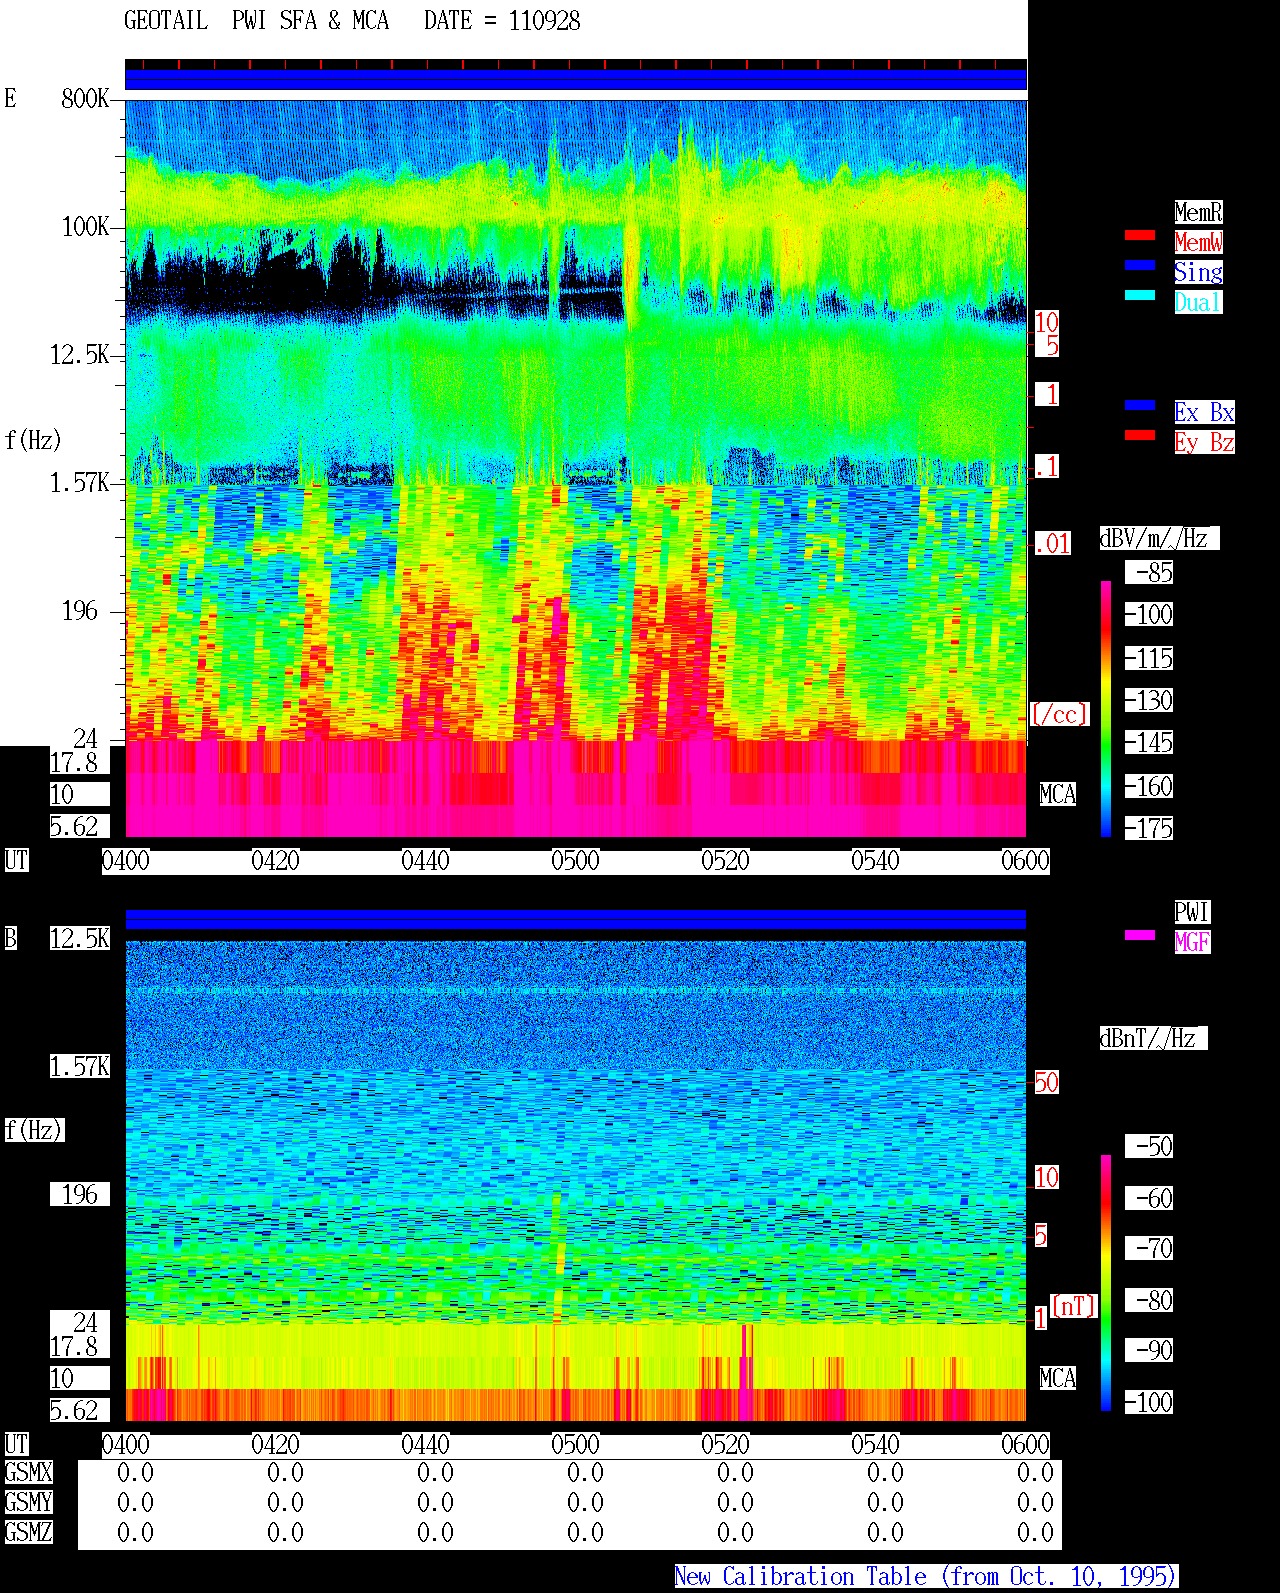
Task: Click the 0440 time tick below lower spectrogram
Action: 425,1445
